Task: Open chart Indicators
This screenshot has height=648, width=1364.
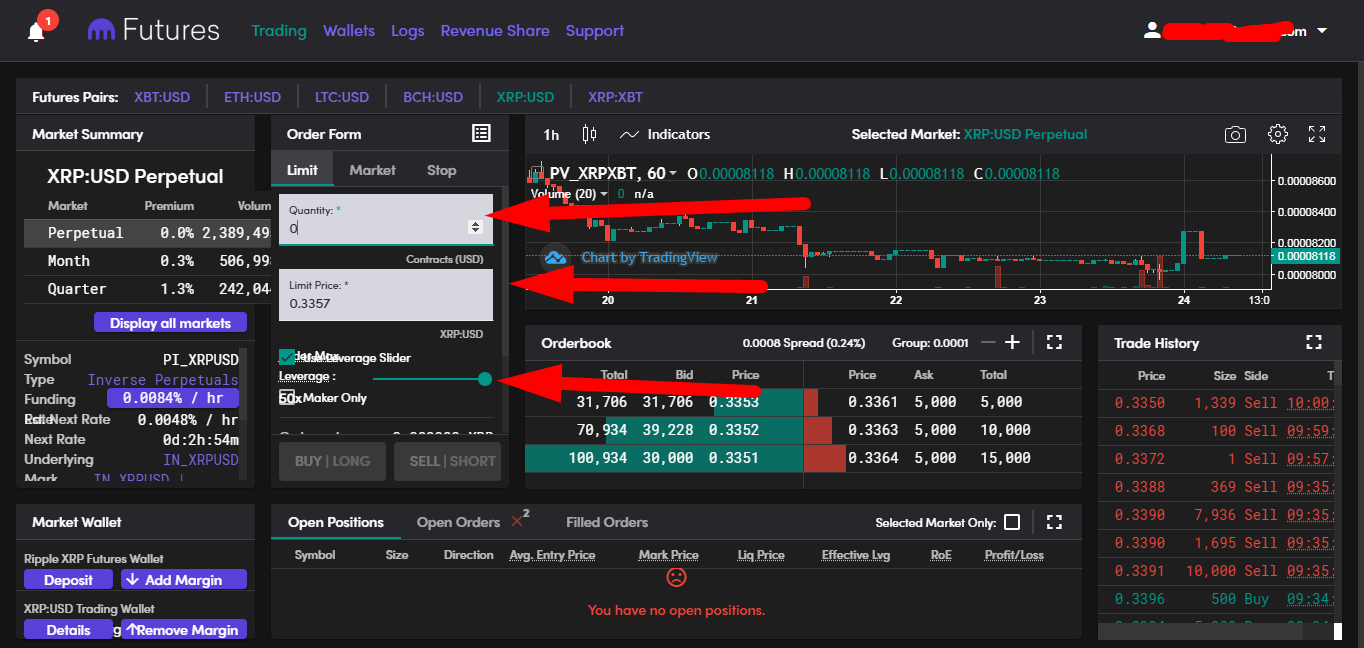Action: pyautogui.click(x=665, y=134)
